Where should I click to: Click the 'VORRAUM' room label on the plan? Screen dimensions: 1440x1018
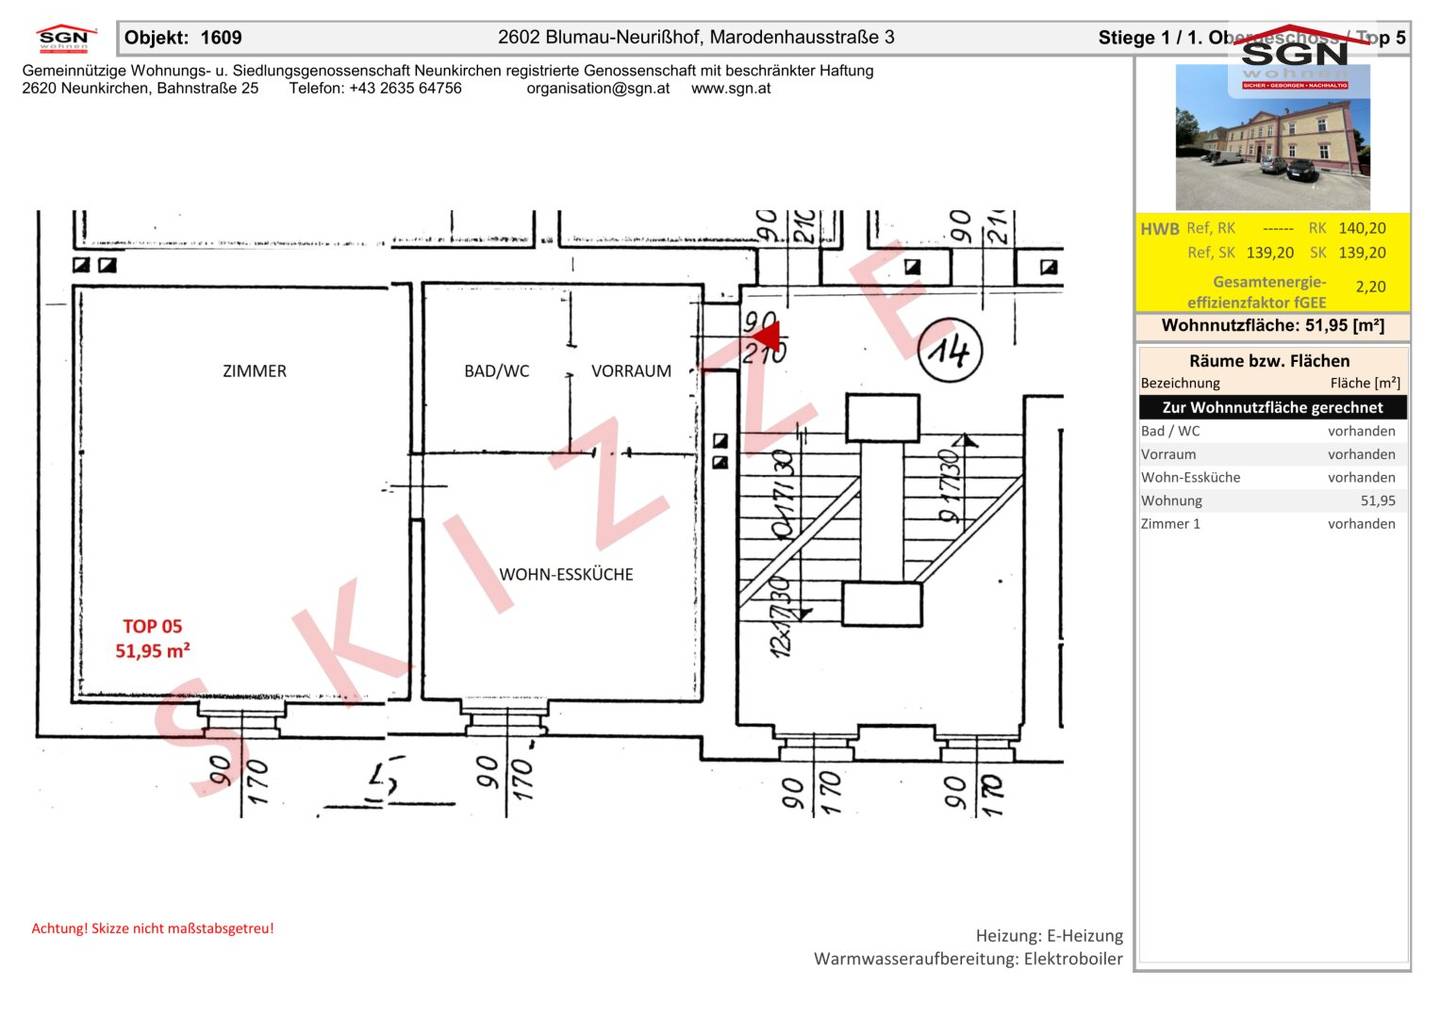pyautogui.click(x=631, y=371)
